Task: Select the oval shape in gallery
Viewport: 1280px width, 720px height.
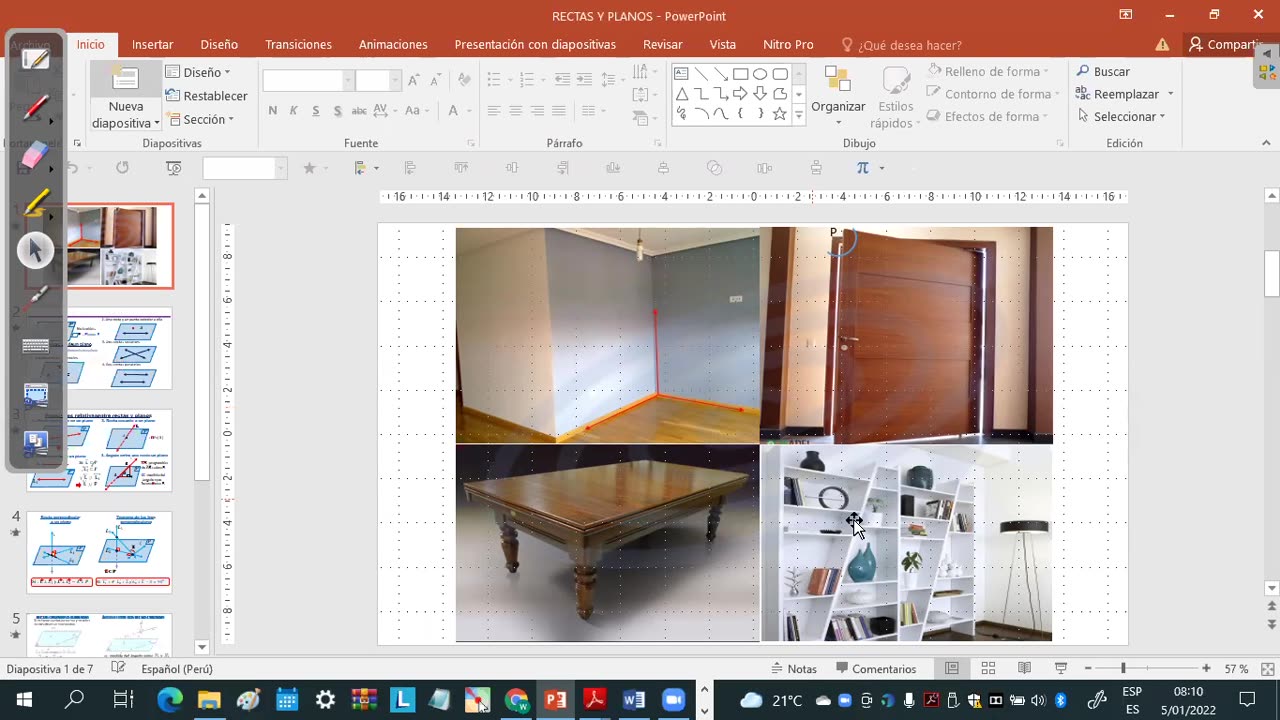Action: click(x=760, y=74)
